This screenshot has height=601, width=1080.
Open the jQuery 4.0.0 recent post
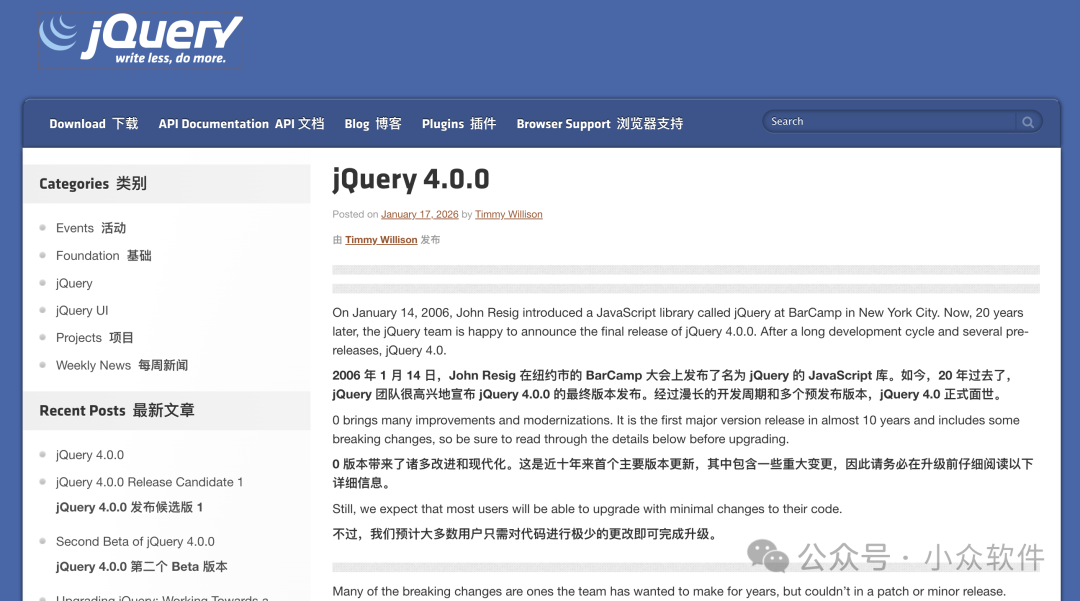pyautogui.click(x=89, y=454)
